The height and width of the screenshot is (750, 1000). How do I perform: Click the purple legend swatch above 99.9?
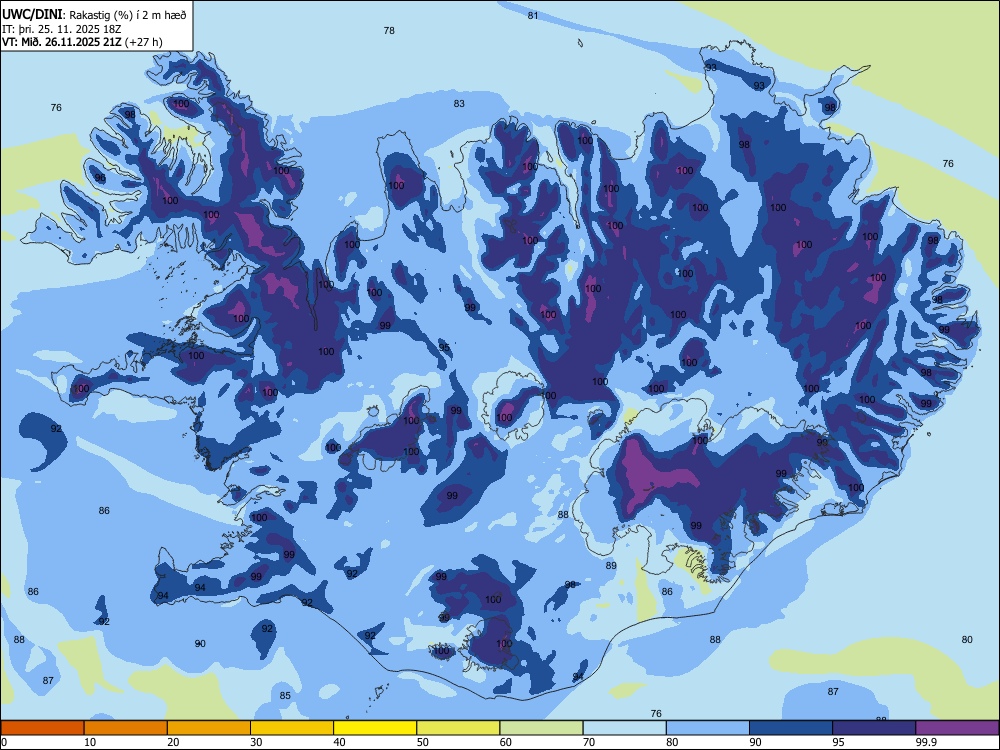(x=957, y=728)
